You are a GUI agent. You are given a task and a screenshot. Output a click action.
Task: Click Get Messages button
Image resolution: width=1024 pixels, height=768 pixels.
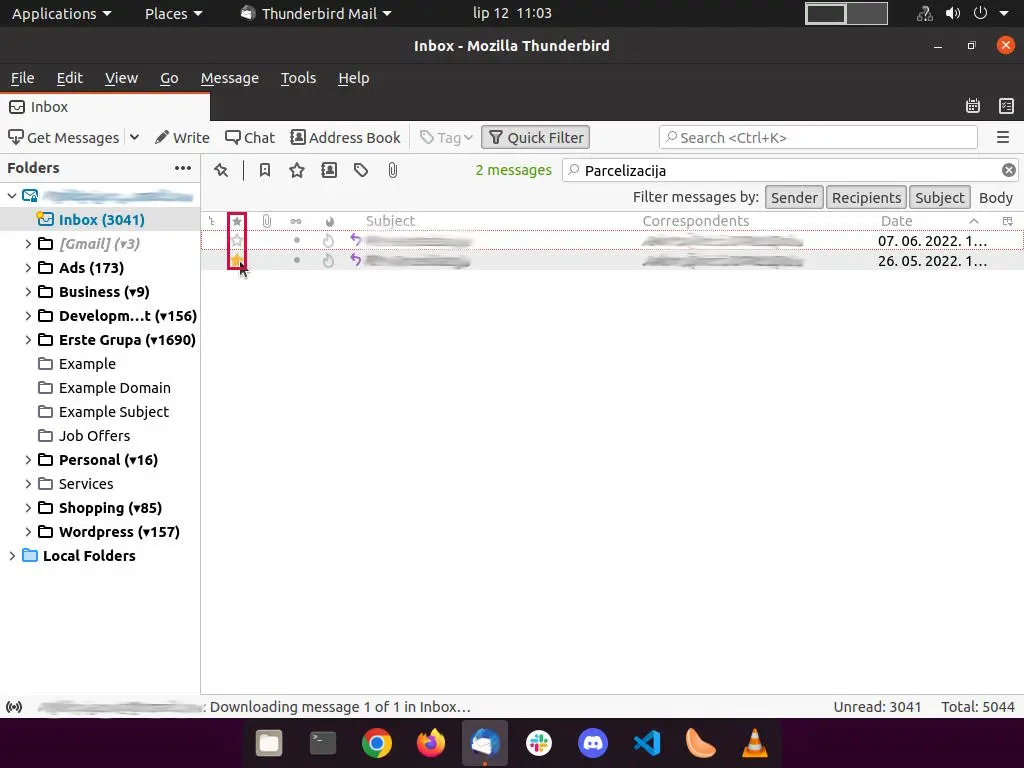click(x=63, y=138)
